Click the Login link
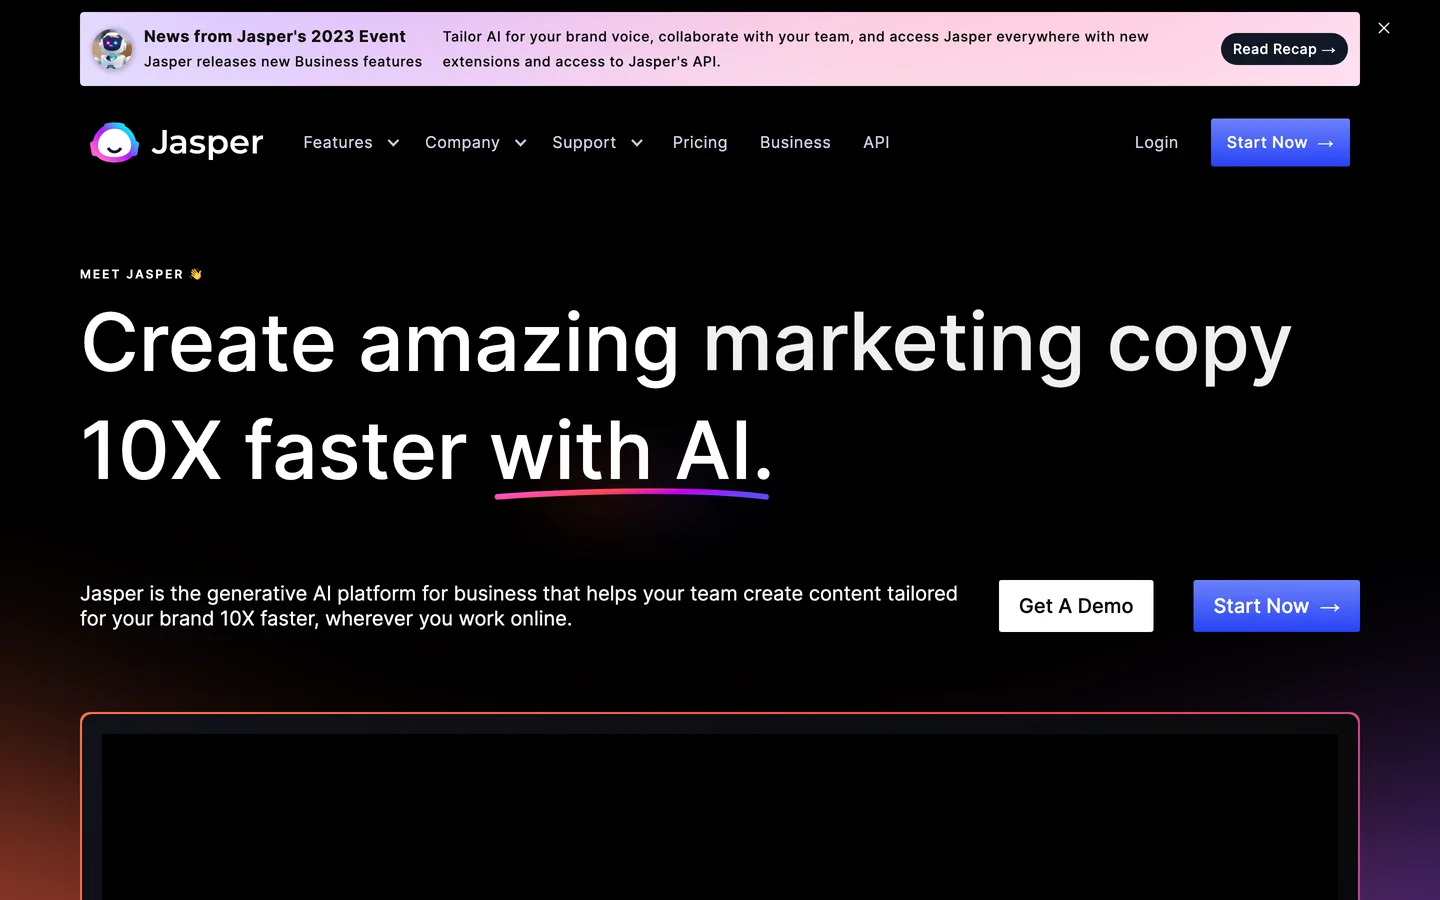 pyautogui.click(x=1156, y=142)
